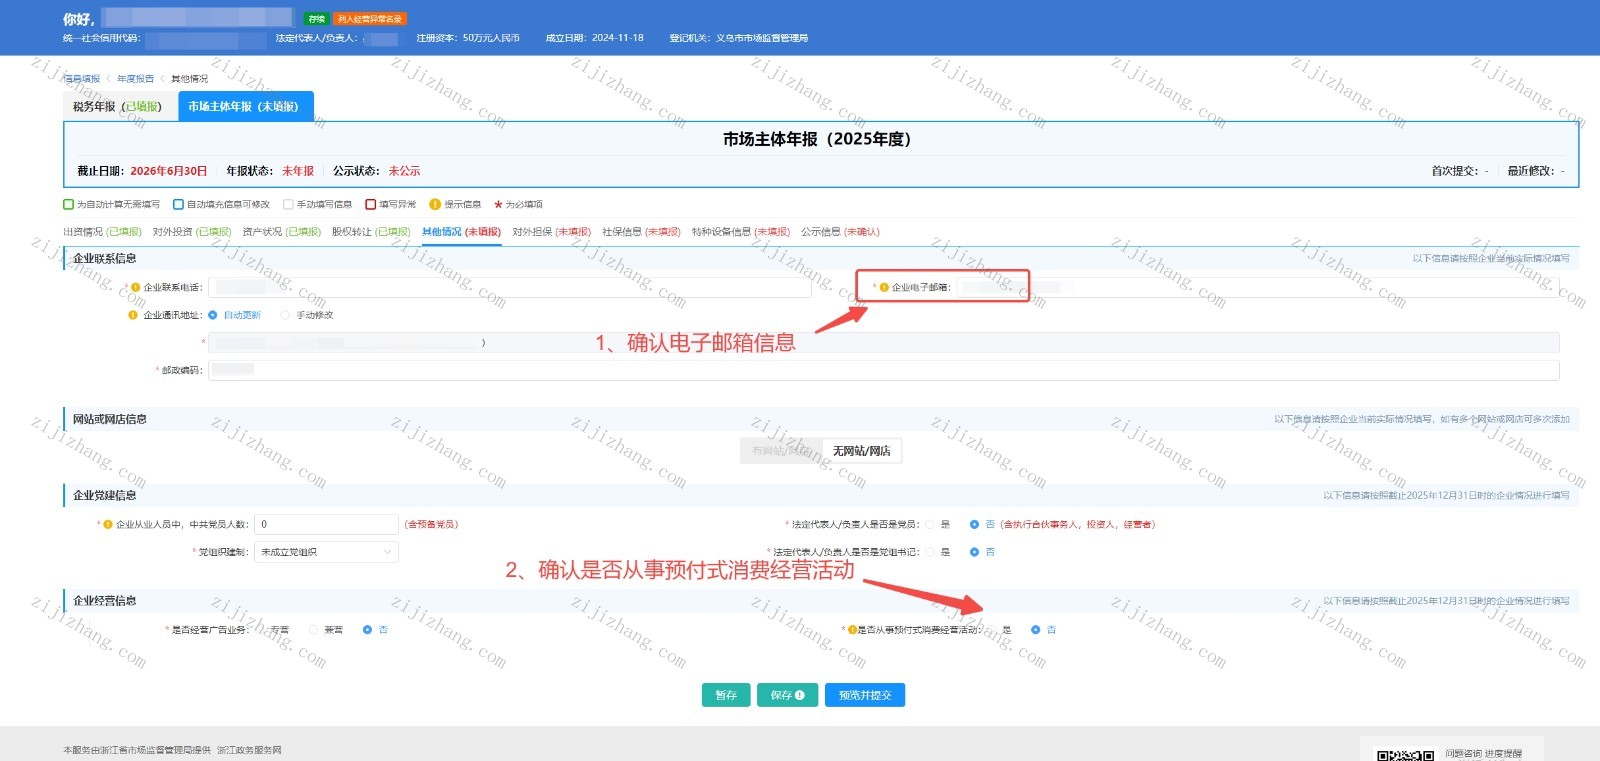This screenshot has width=1600, height=761.
Task: Click the 自动填充信息可修改 blue legend box
Action: pos(178,204)
